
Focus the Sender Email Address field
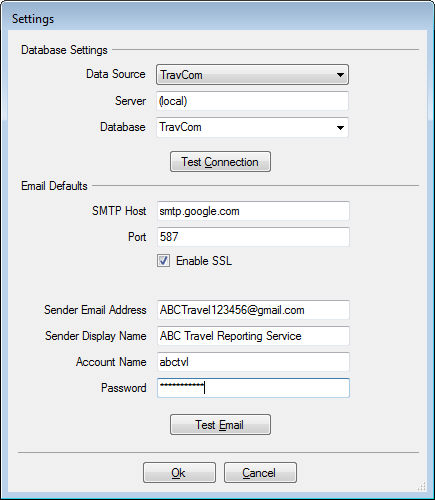coord(253,310)
